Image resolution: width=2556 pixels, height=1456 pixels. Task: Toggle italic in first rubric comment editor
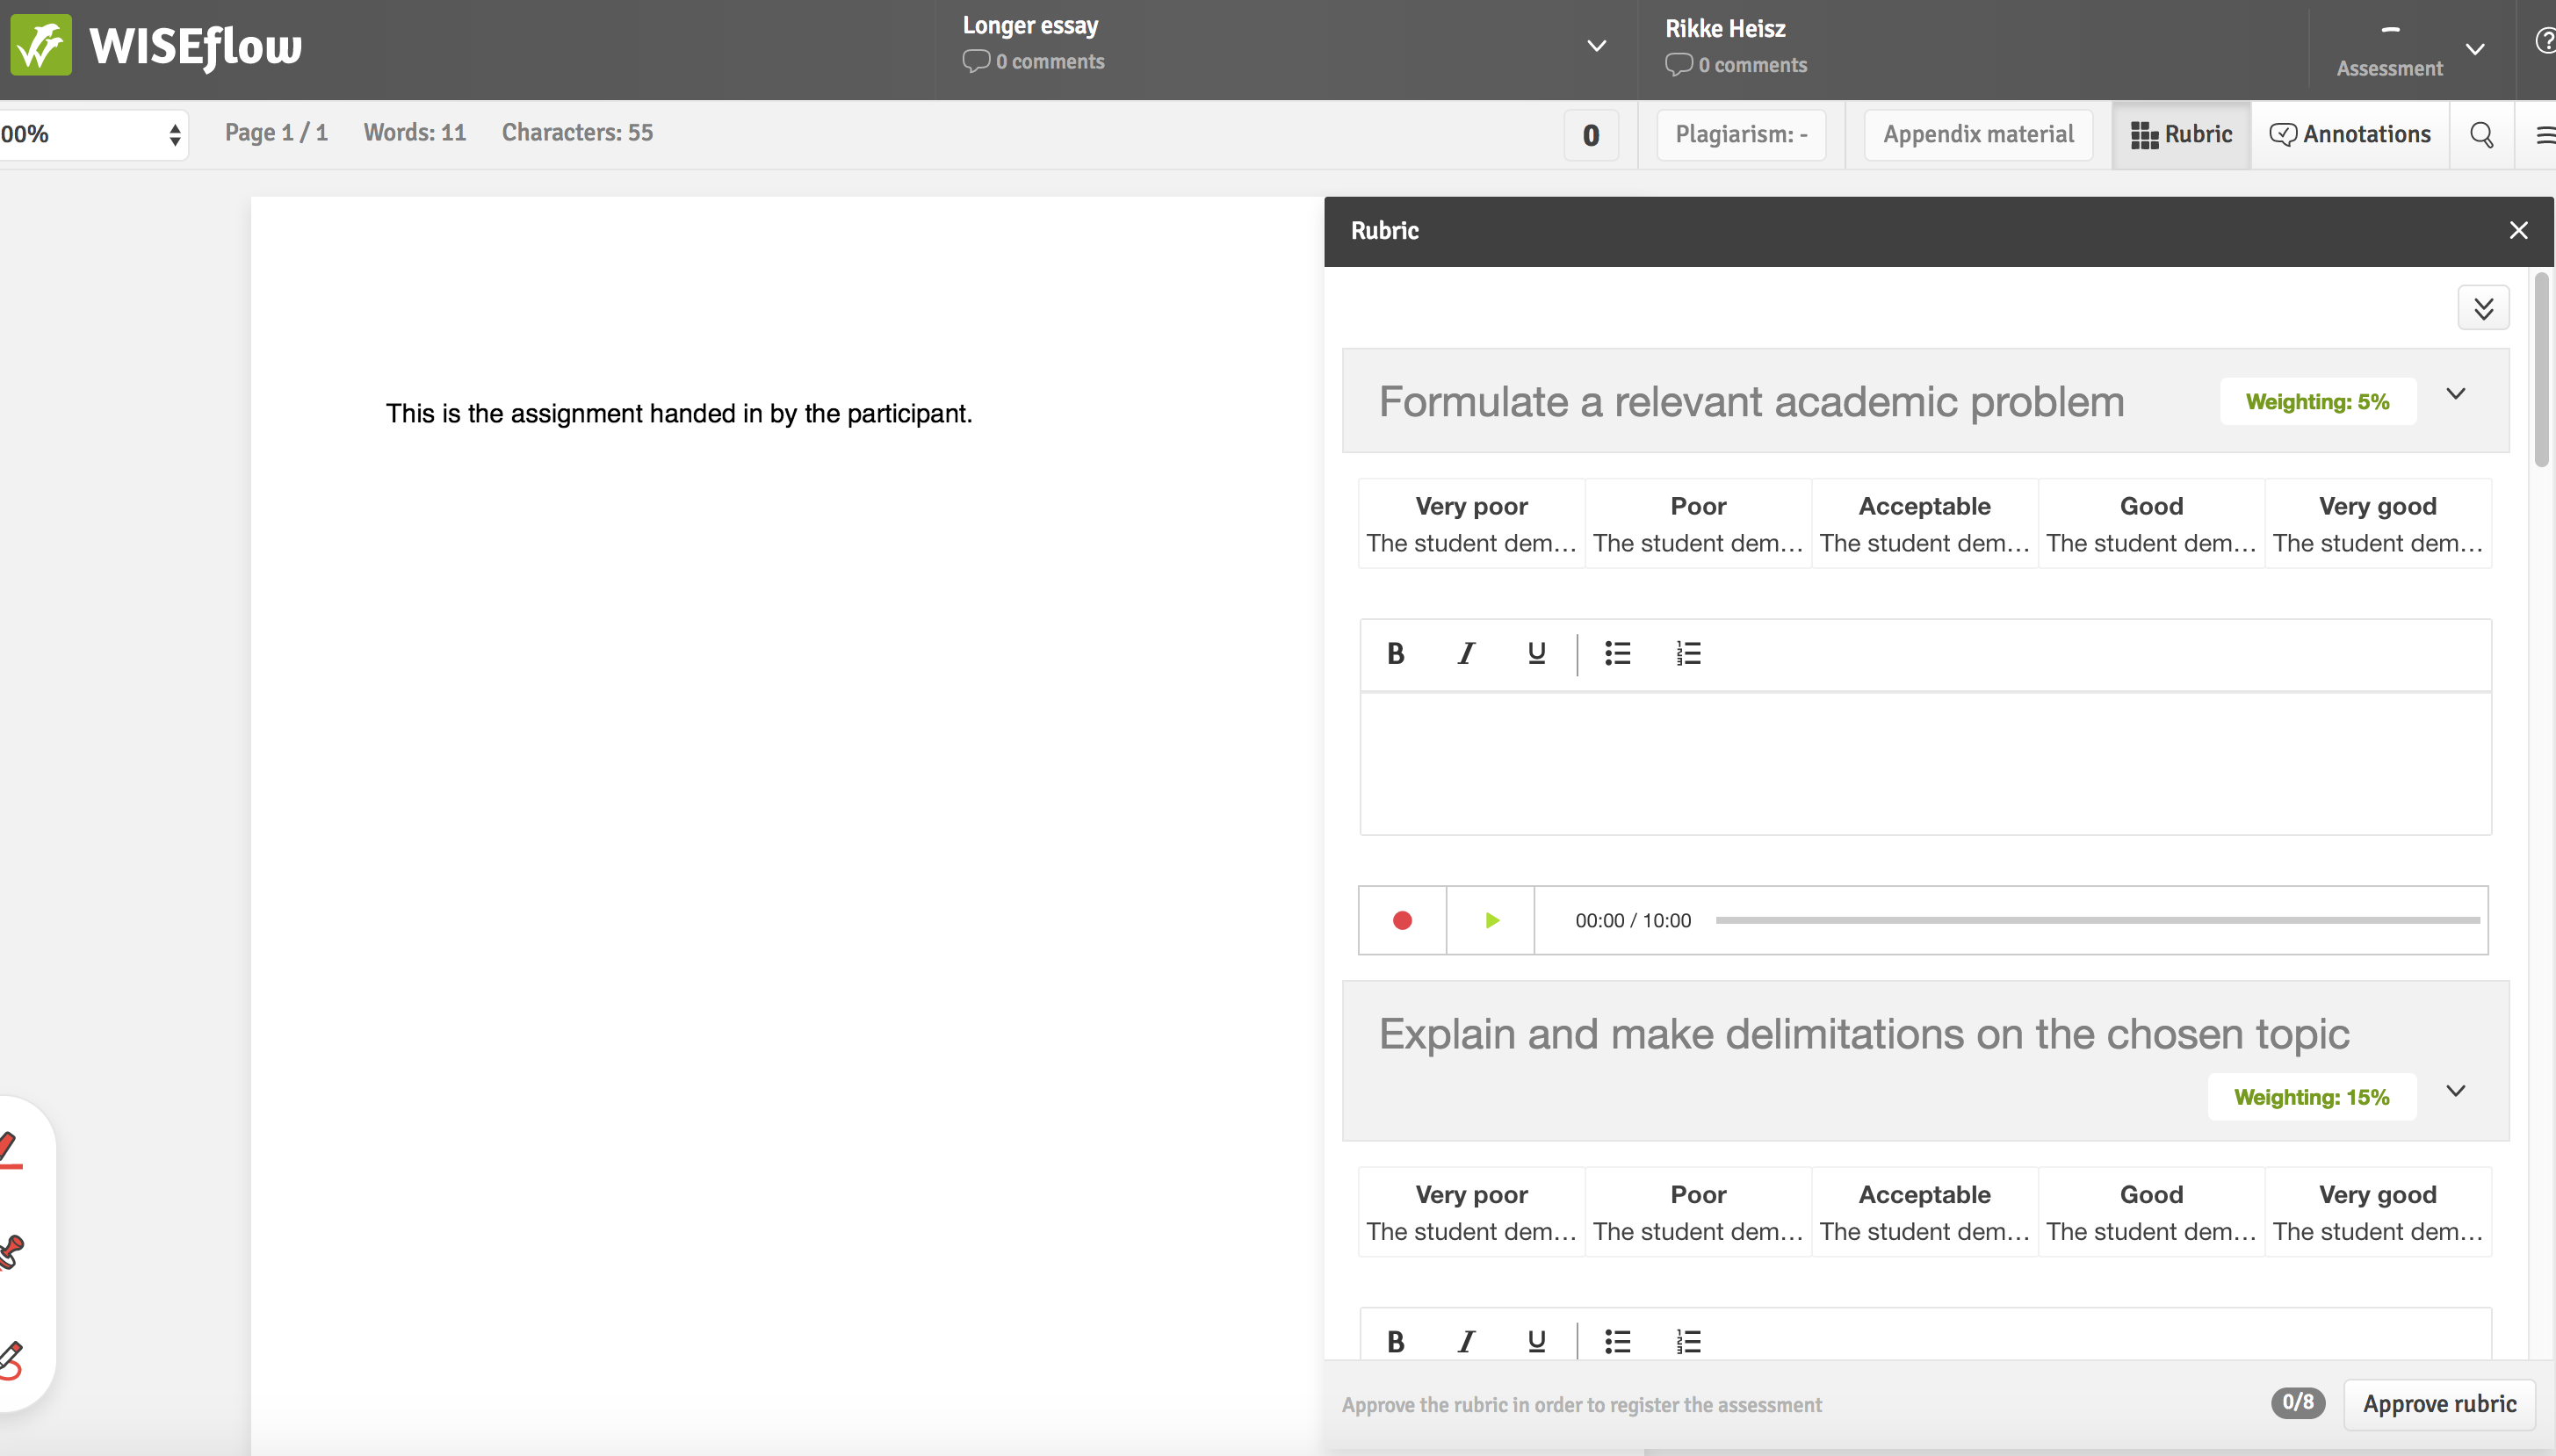[x=1466, y=654]
